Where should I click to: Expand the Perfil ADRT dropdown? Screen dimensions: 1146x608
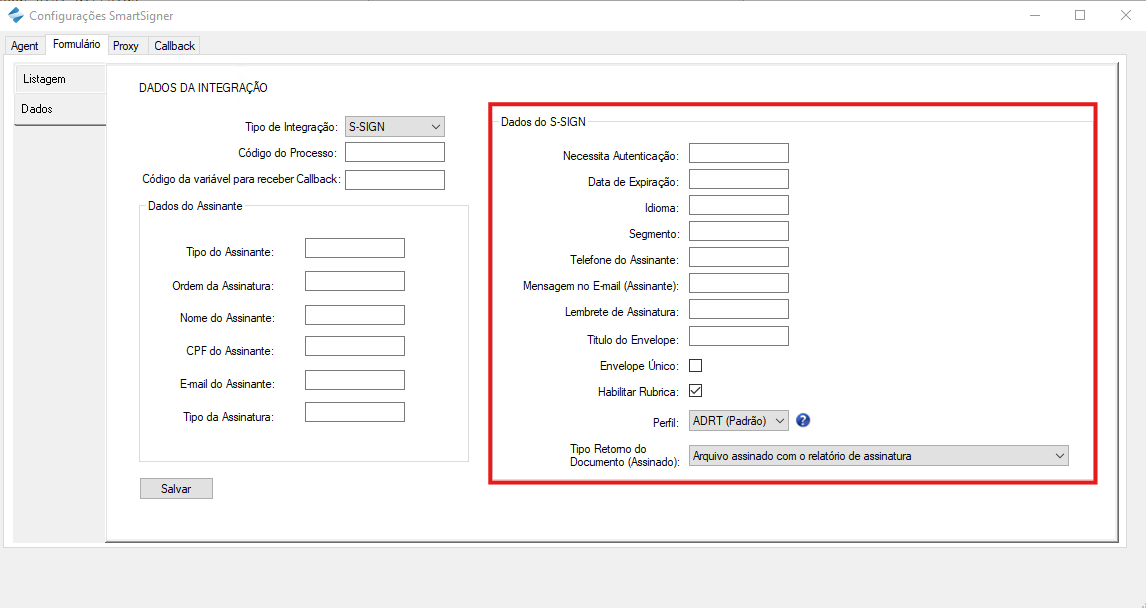pos(739,421)
